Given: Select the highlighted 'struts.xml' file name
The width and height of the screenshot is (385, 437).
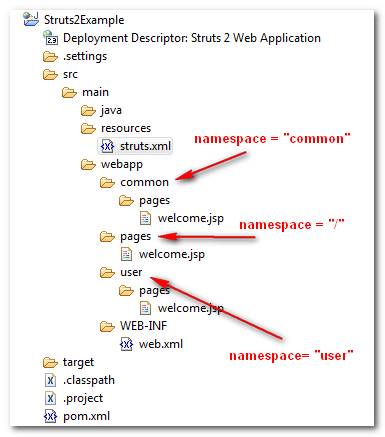Looking at the screenshot, I should pyautogui.click(x=145, y=146).
